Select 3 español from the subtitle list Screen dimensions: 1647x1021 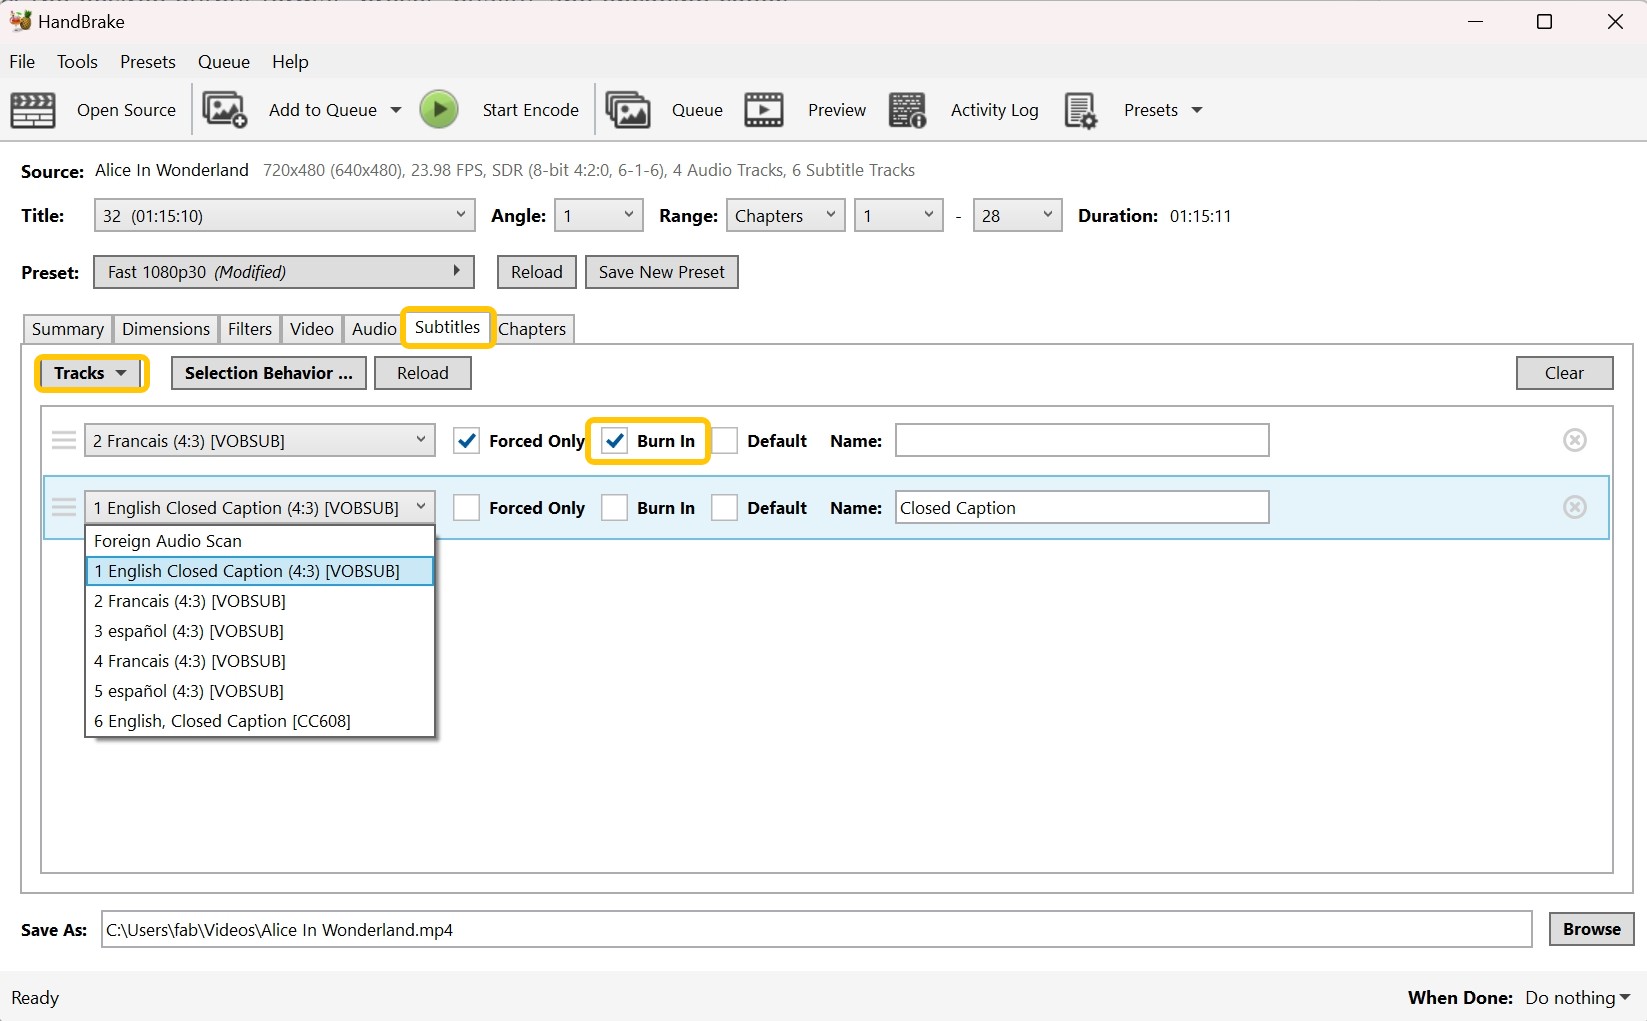click(188, 631)
